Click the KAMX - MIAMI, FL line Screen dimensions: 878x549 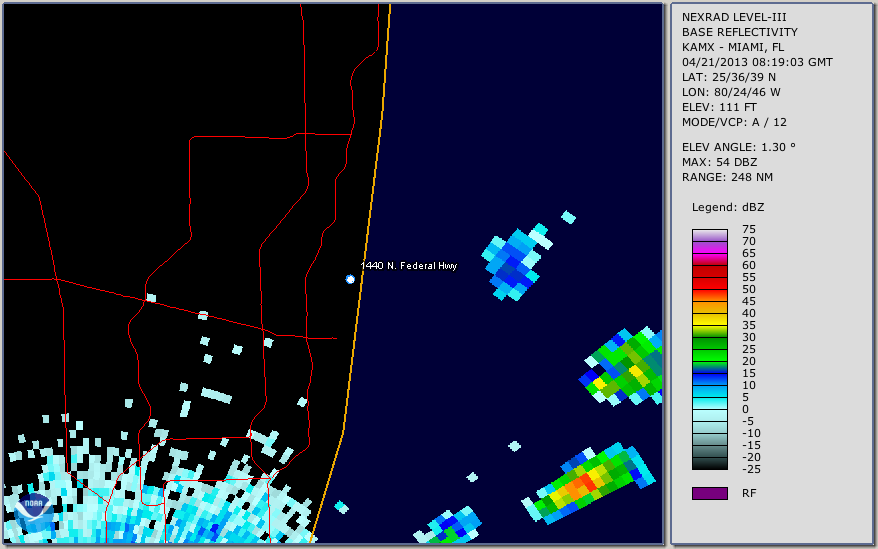733,47
